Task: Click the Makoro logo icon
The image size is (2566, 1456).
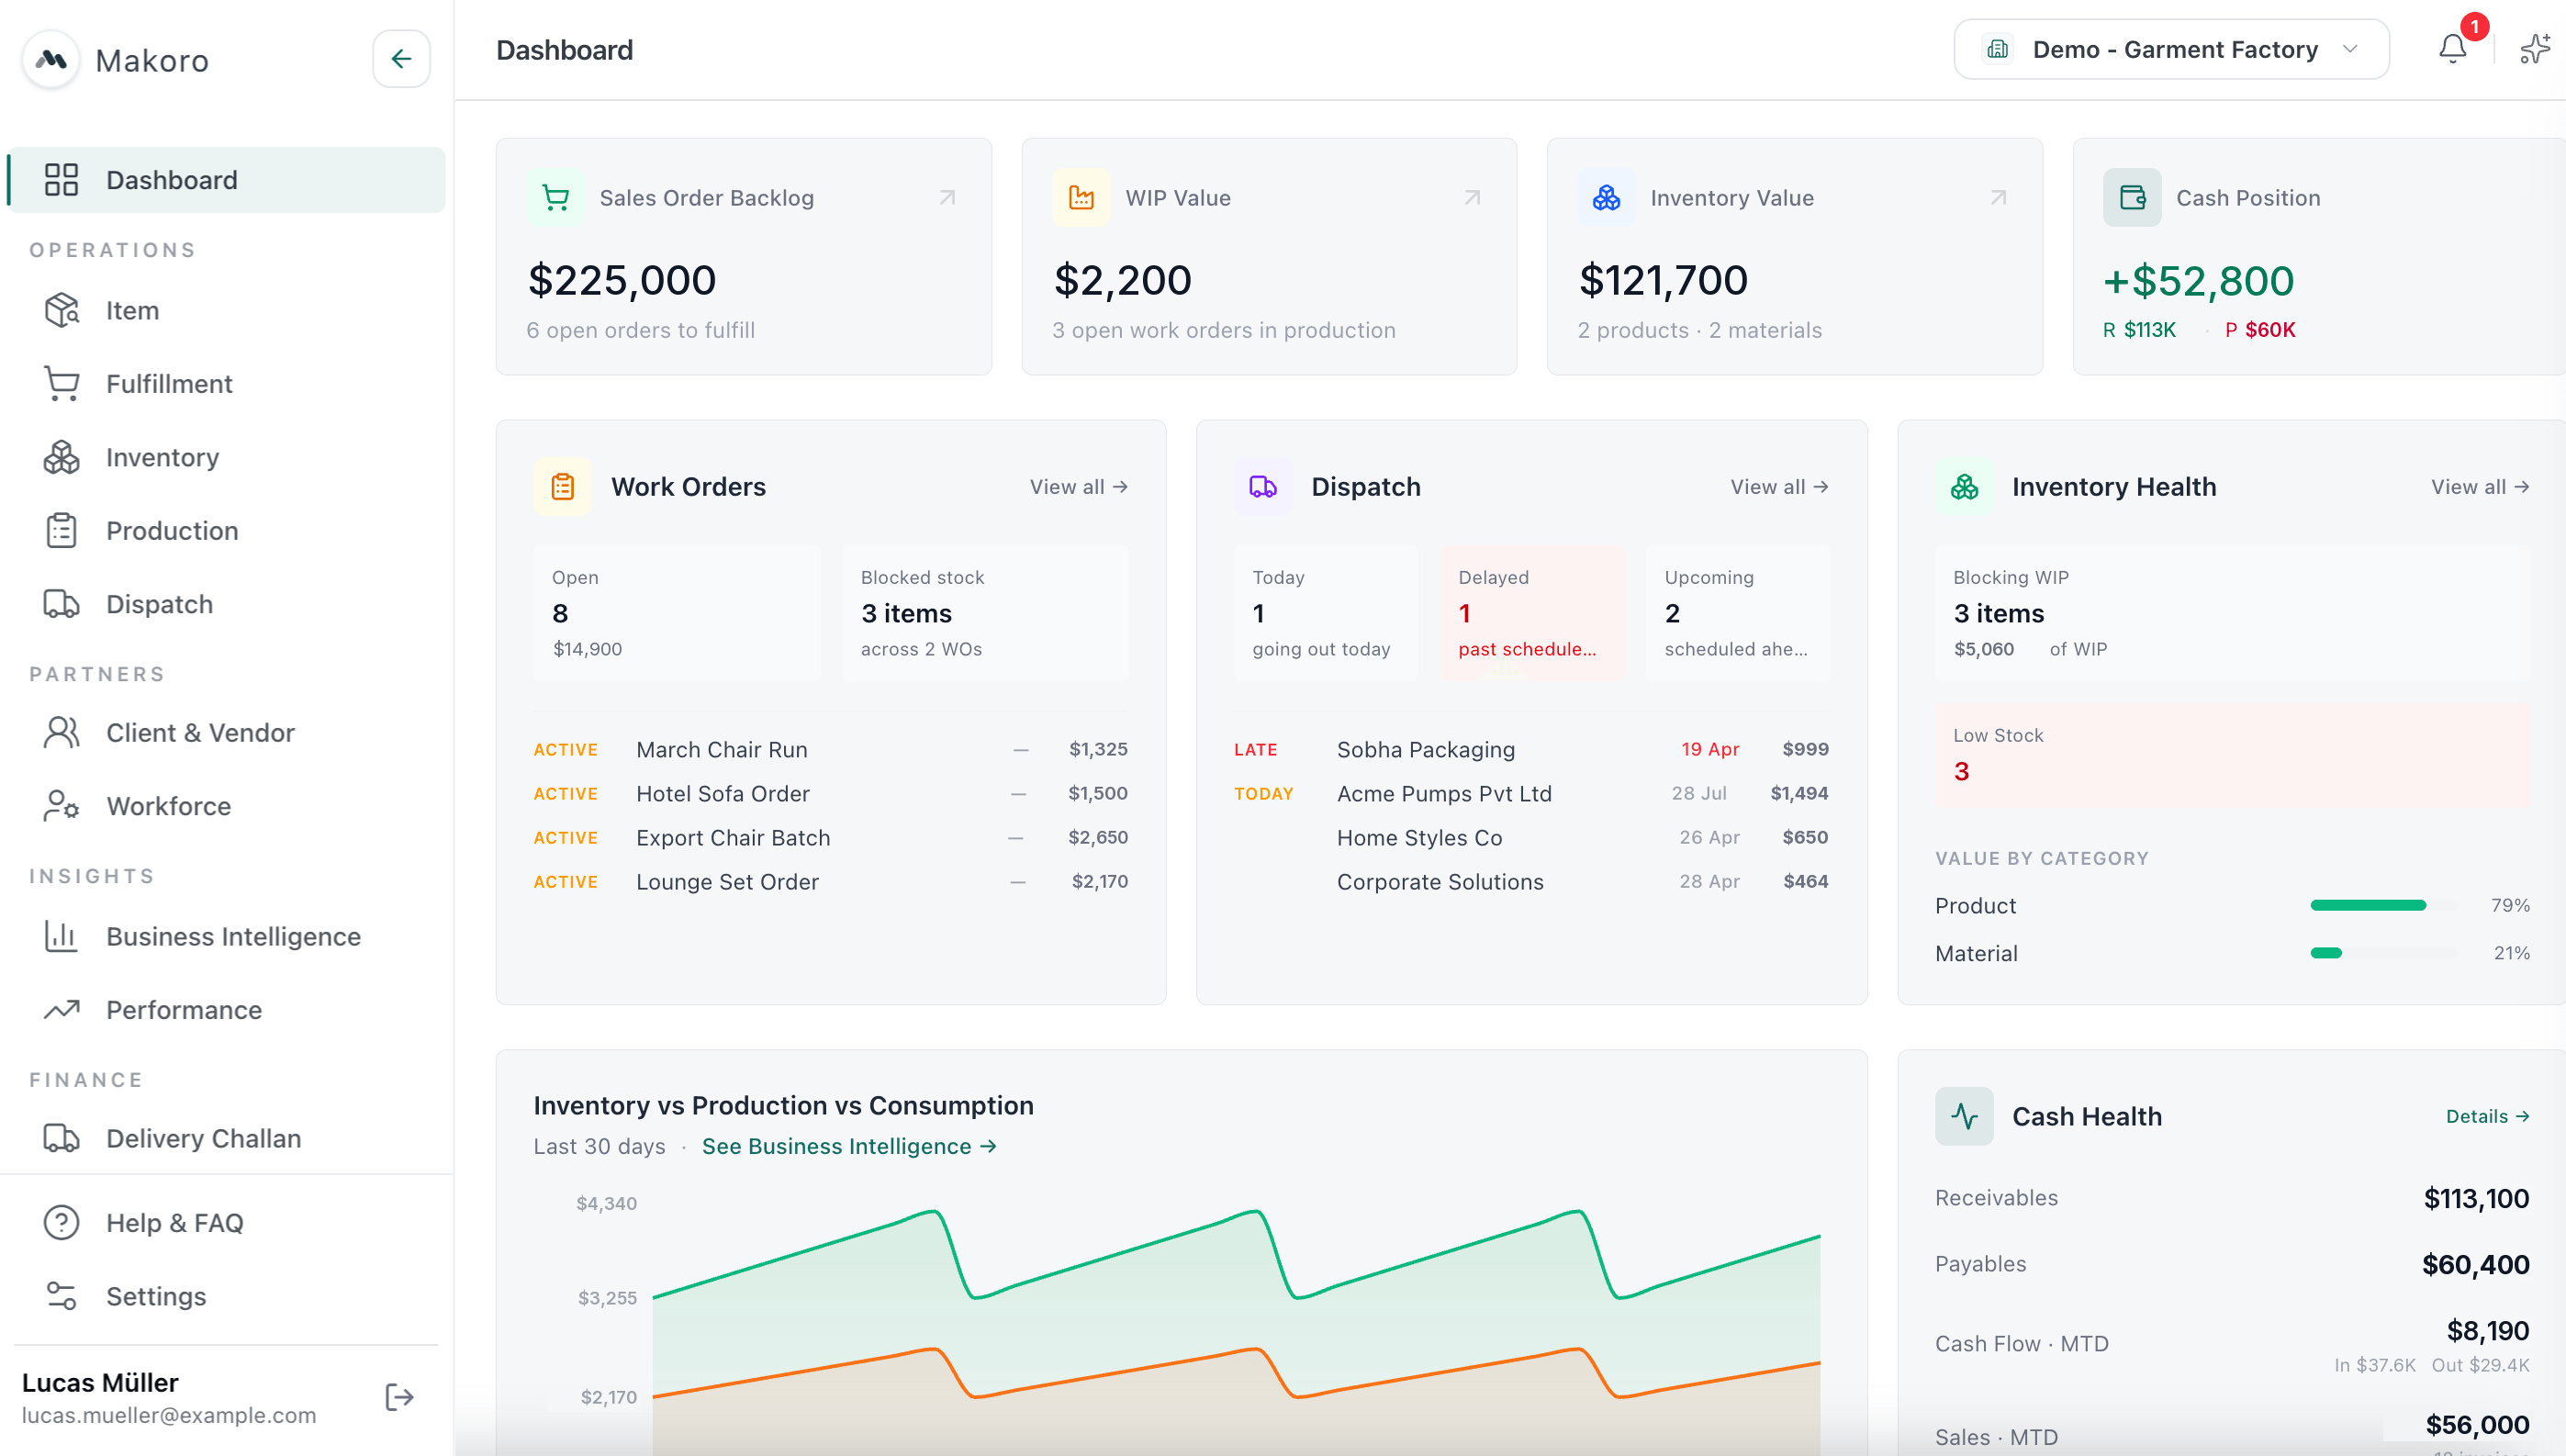Action: click(51, 60)
